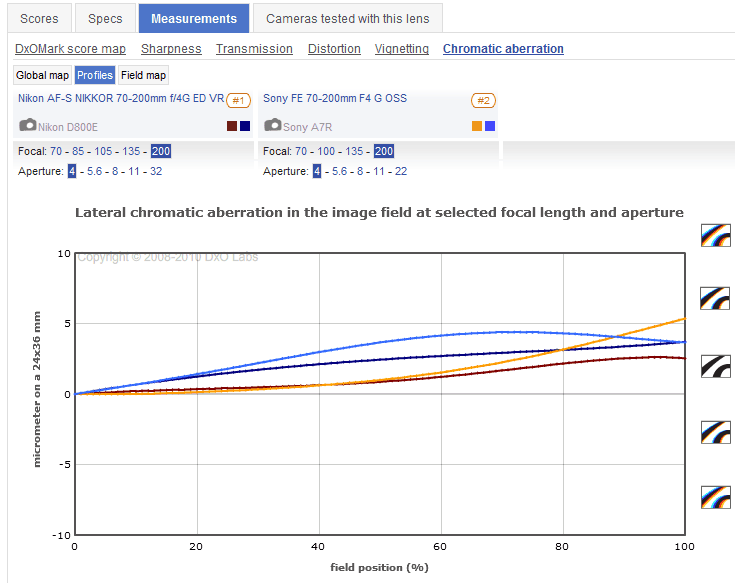Viewport: 735px width, 583px height.
Task: Click the orange color swatch for Sony
Action: click(477, 126)
